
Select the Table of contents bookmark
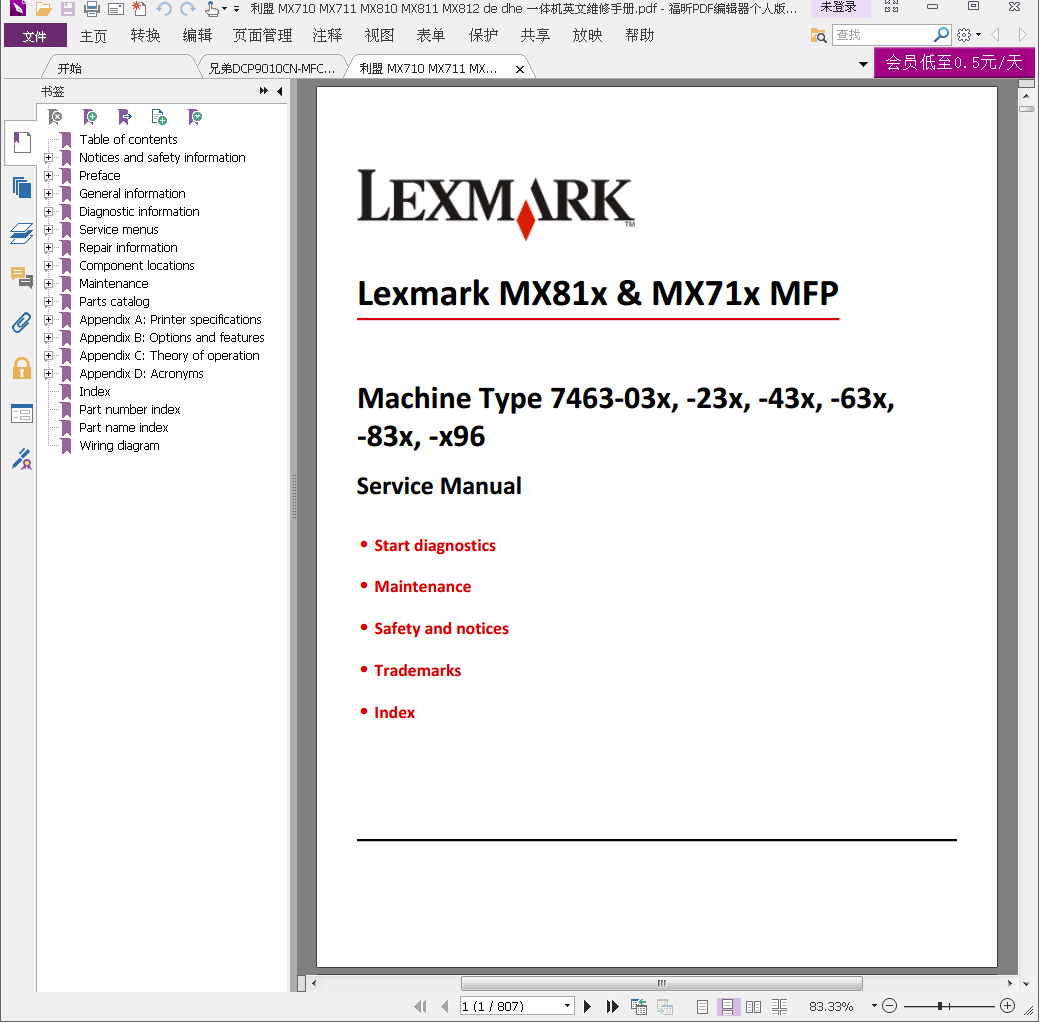(129, 139)
